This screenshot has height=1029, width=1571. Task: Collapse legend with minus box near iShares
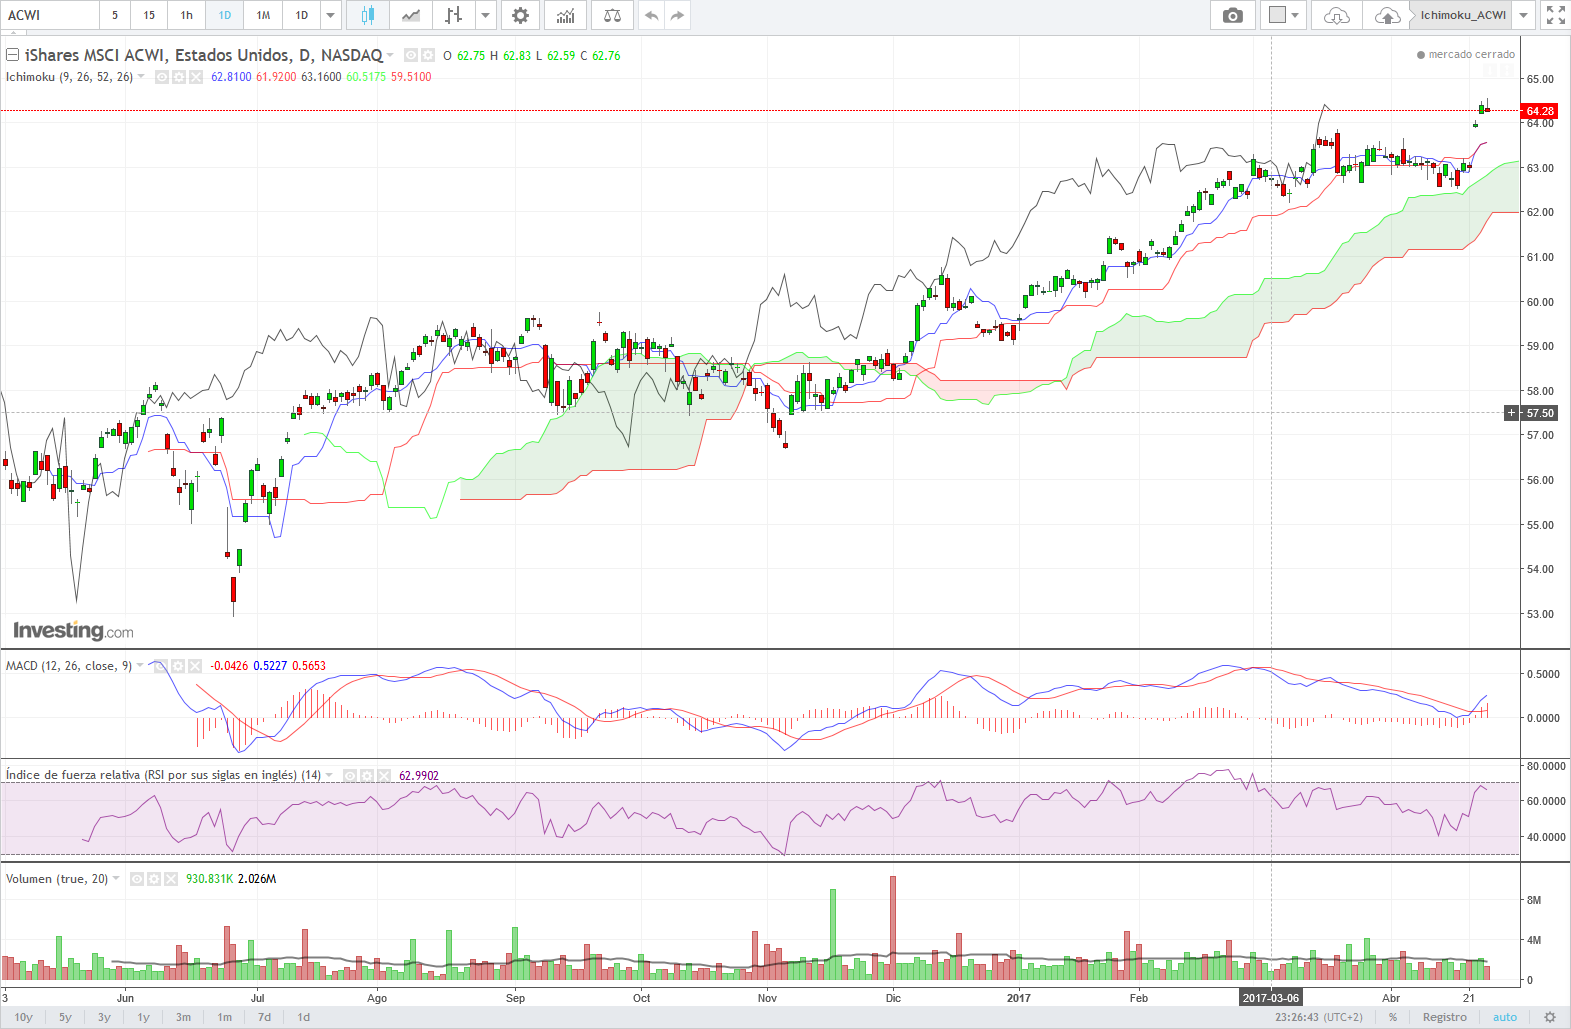coord(13,55)
